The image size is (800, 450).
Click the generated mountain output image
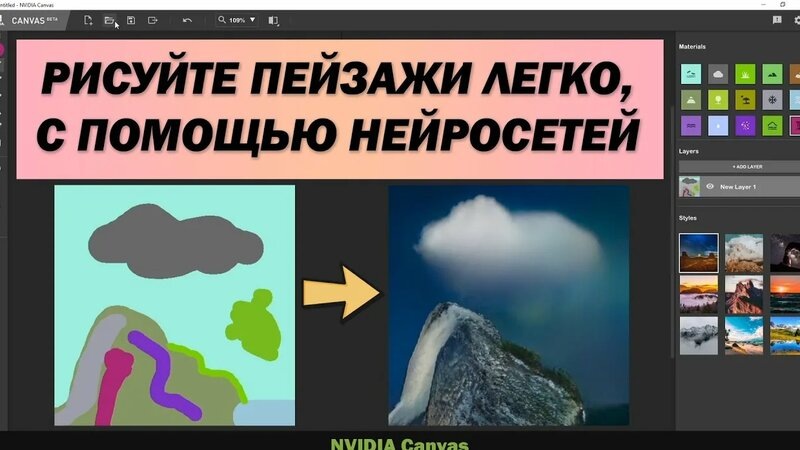pos(509,305)
